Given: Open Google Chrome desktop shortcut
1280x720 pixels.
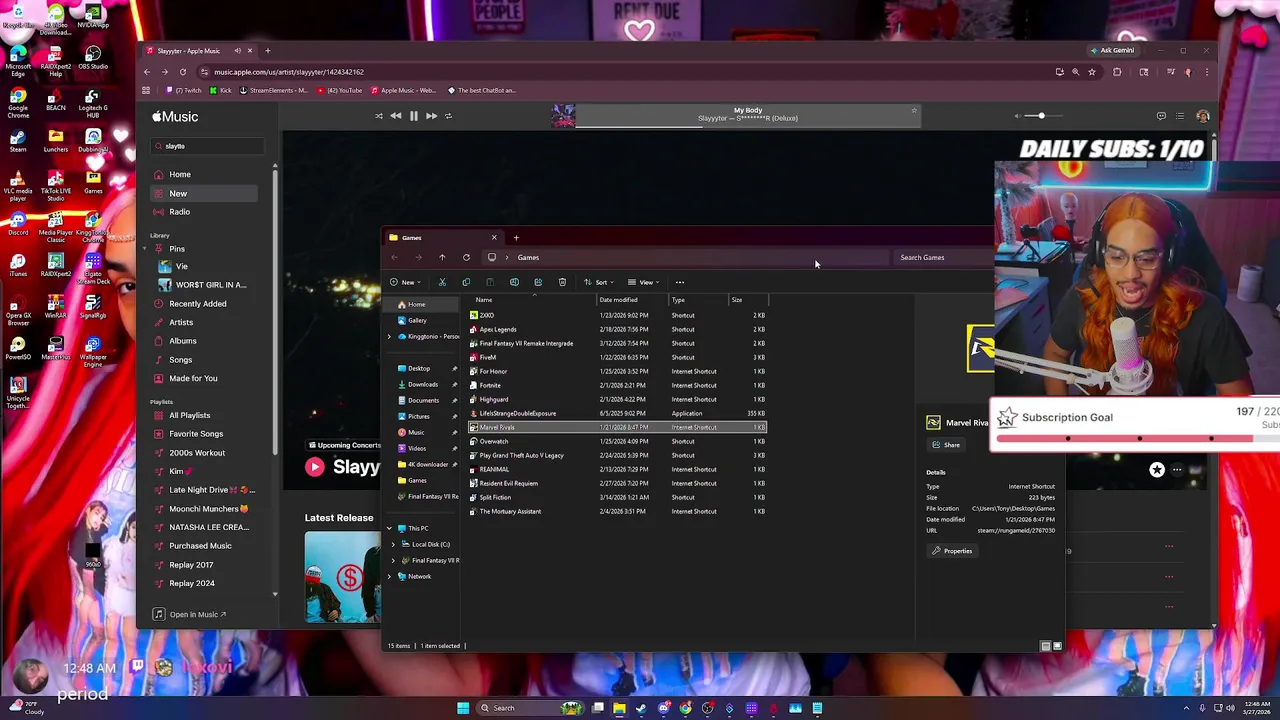Looking at the screenshot, I should tap(18, 100).
